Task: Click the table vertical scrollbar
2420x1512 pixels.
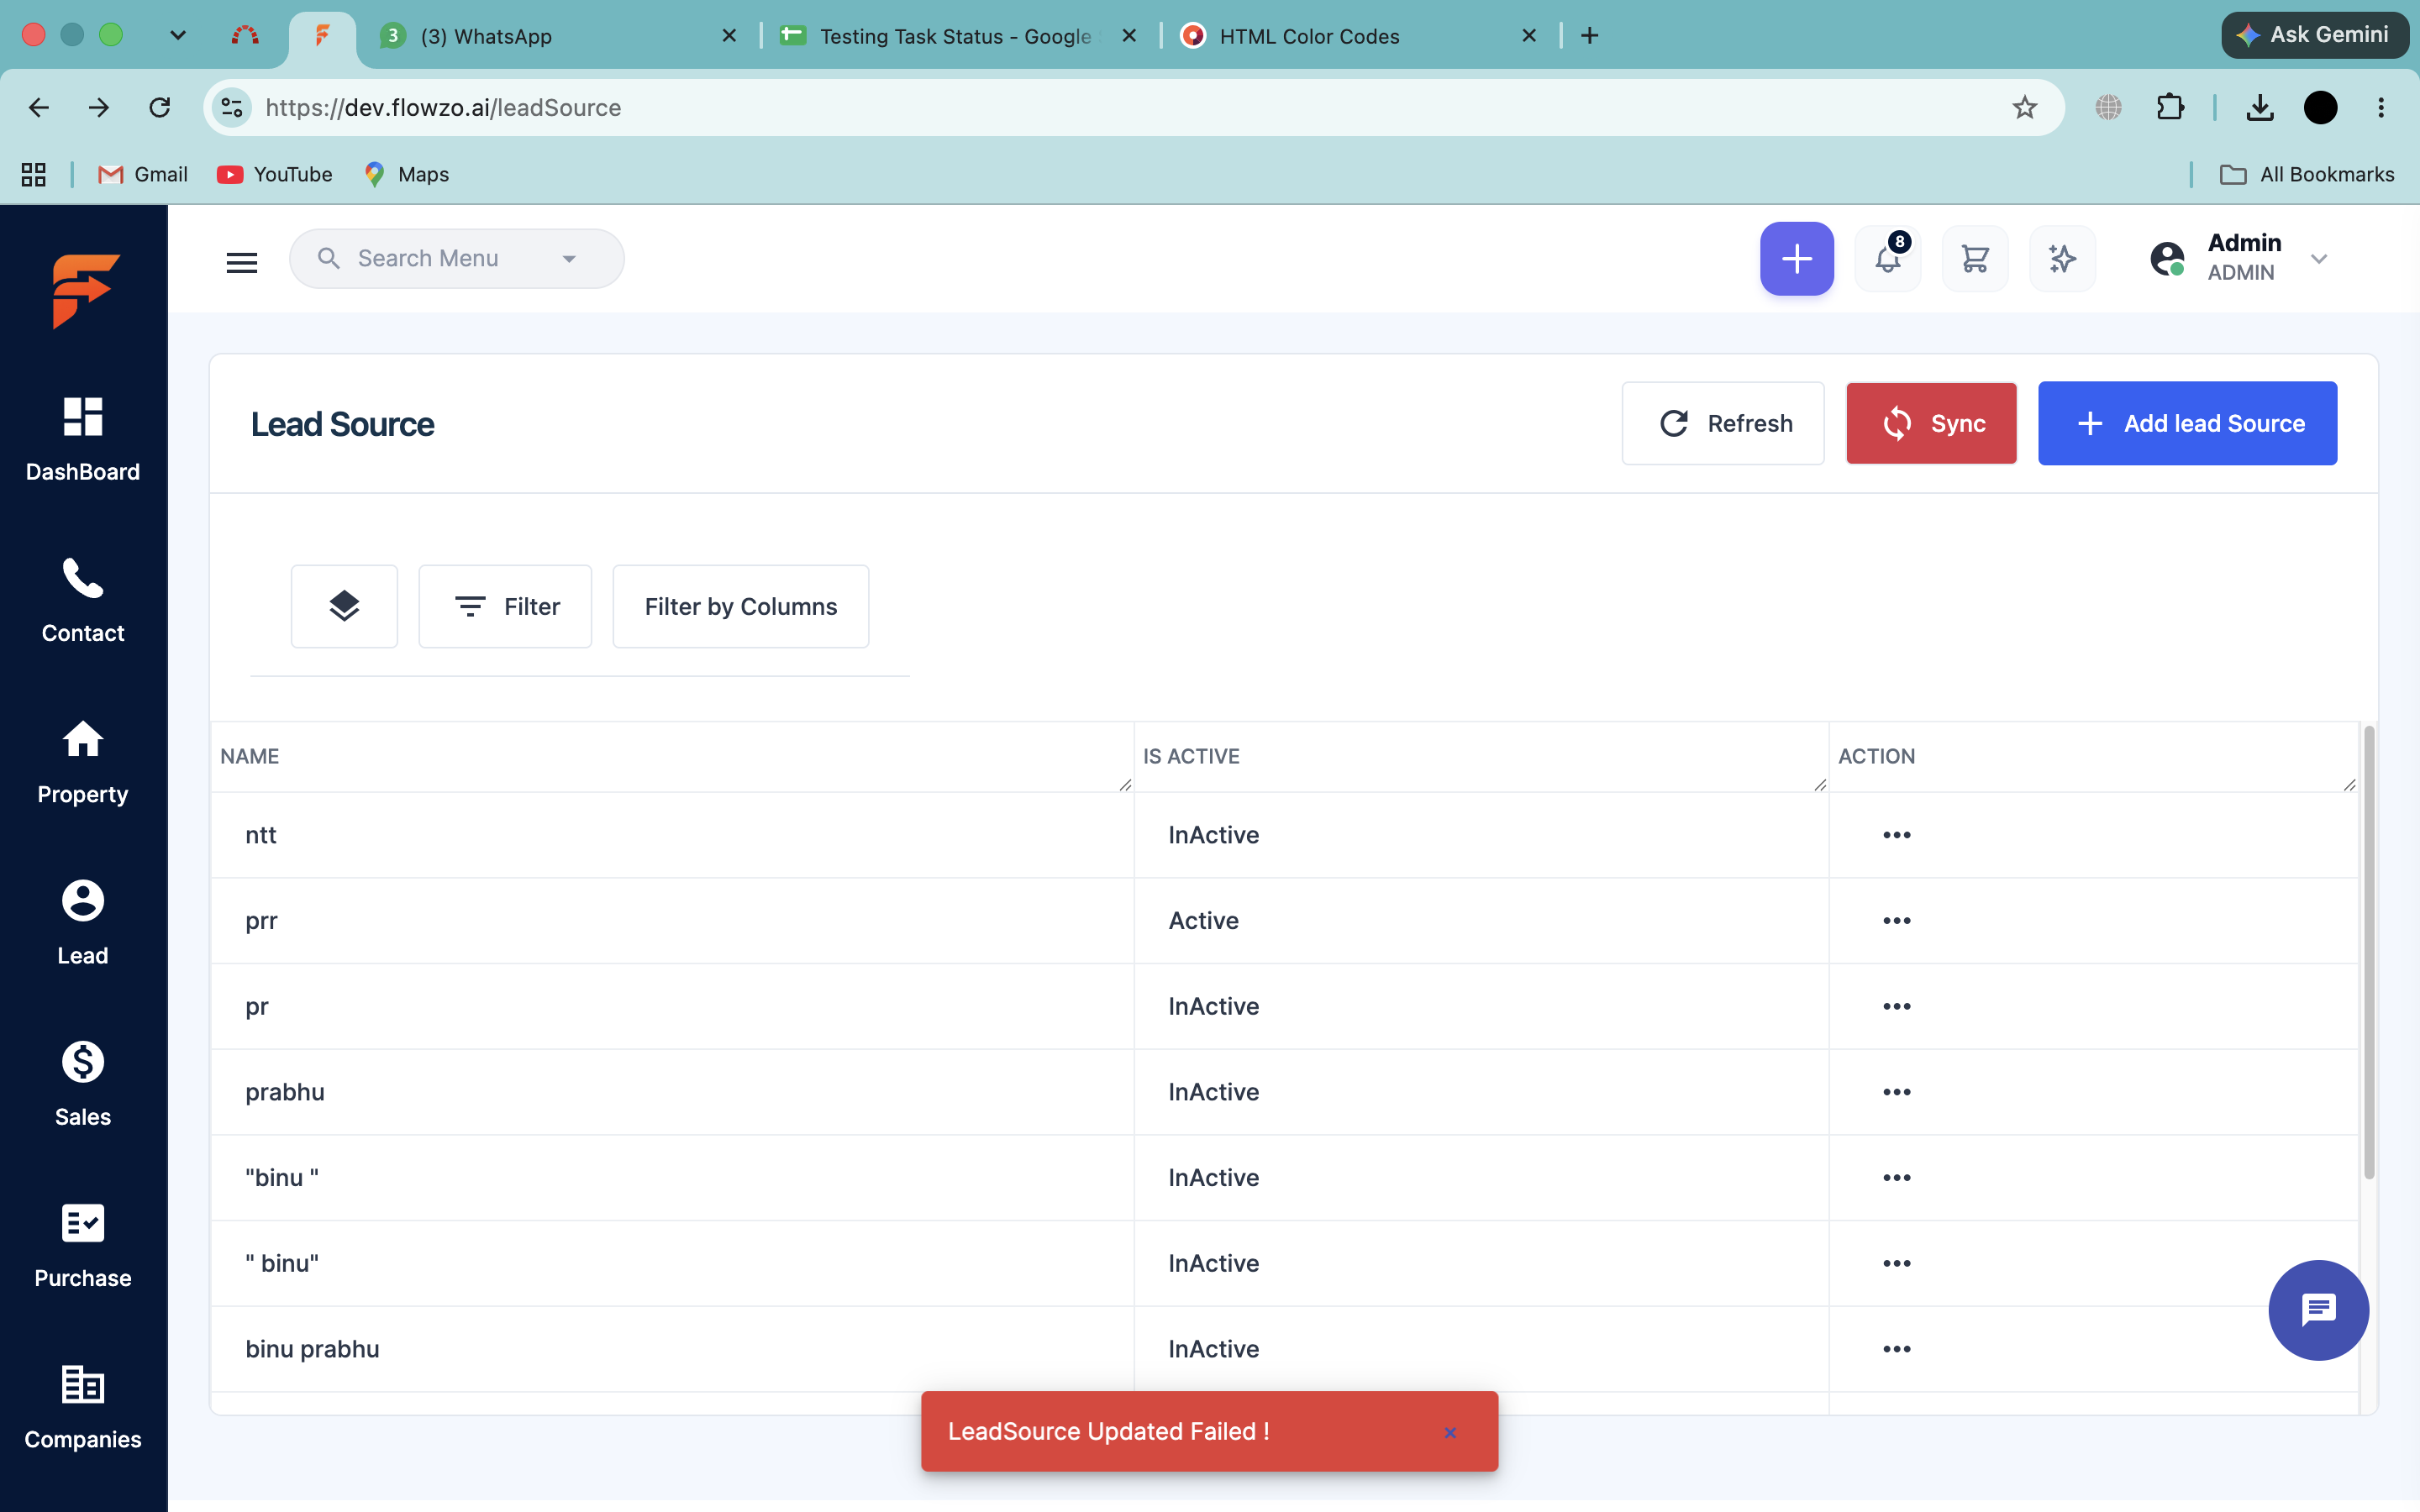Action: (x=2368, y=952)
